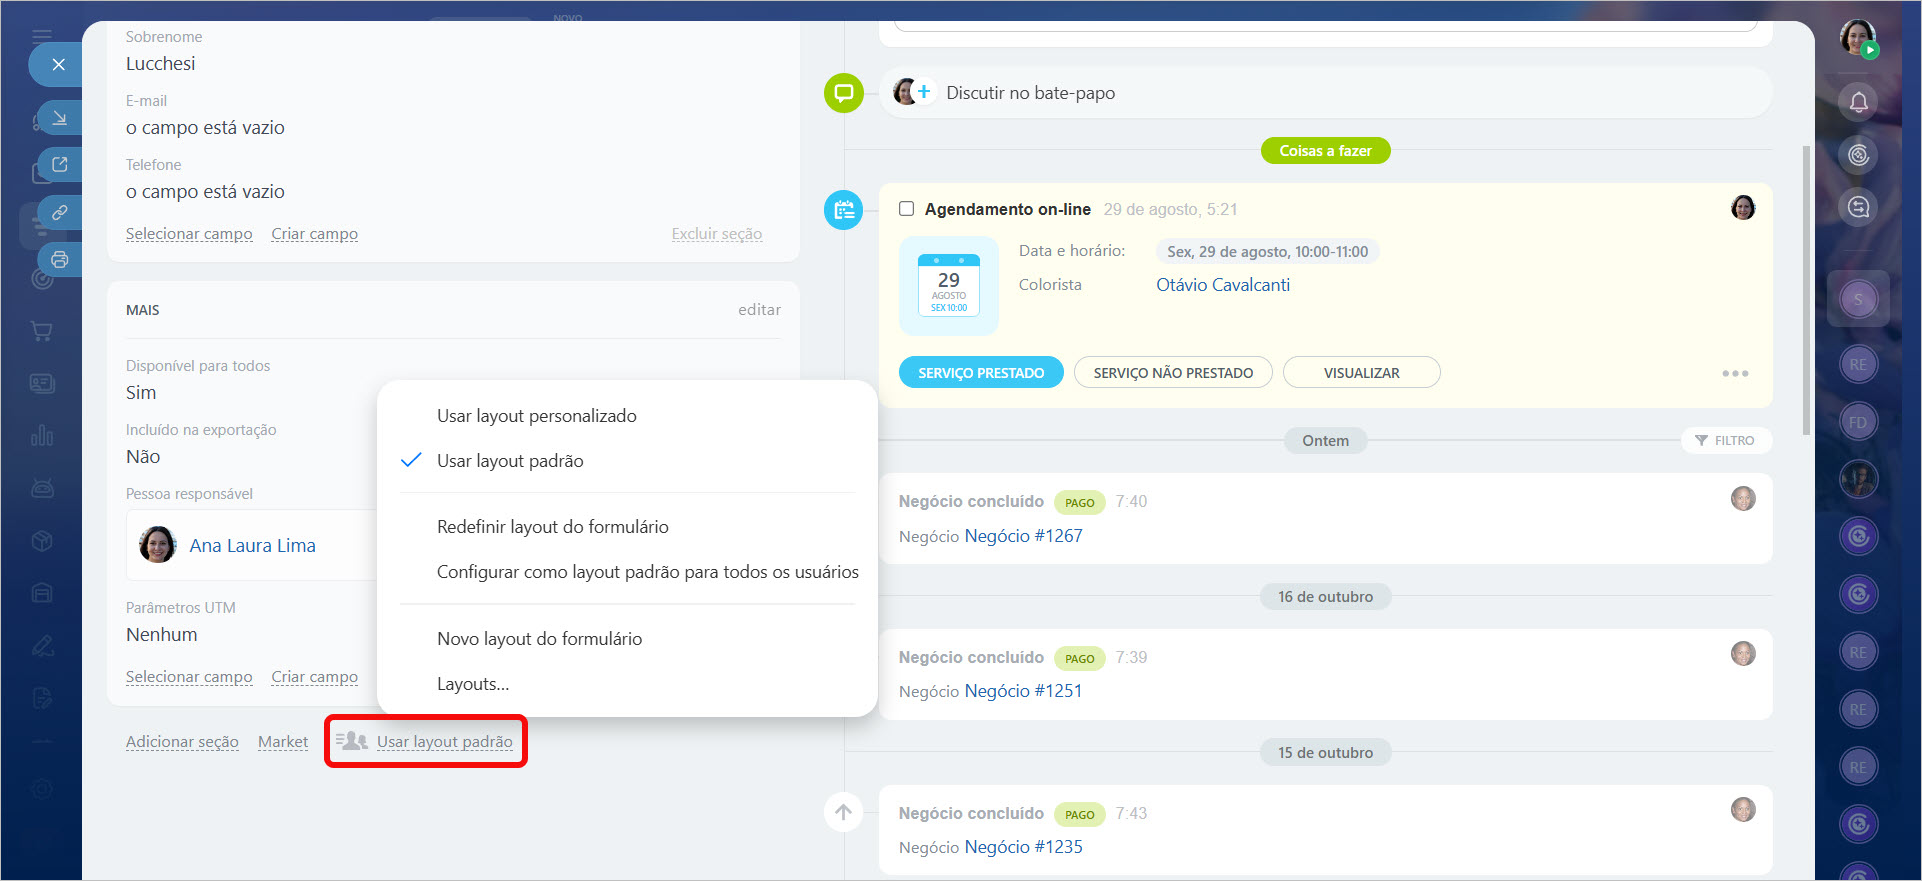The width and height of the screenshot is (1922, 881).
Task: Click the timeline vertical scrollbar
Action: click(x=1805, y=290)
